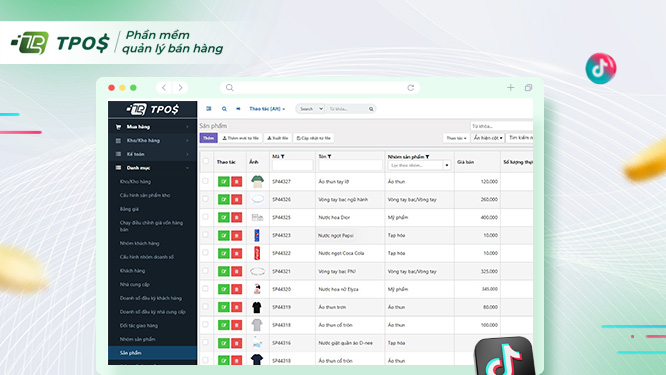Edit product SP44319 Áo thun trơn

click(223, 307)
